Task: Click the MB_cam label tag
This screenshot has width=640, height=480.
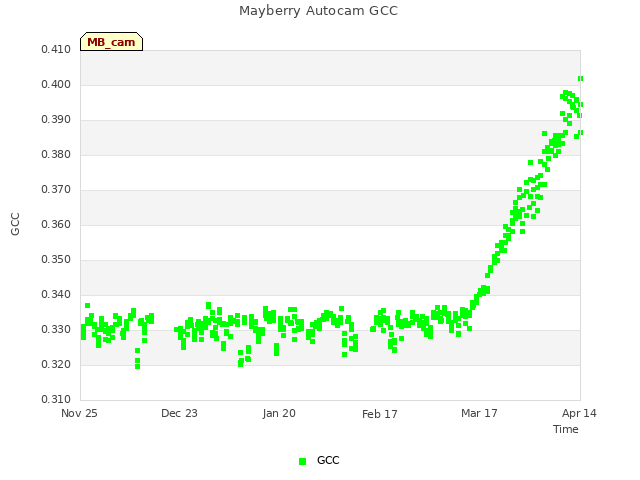Action: (x=111, y=42)
